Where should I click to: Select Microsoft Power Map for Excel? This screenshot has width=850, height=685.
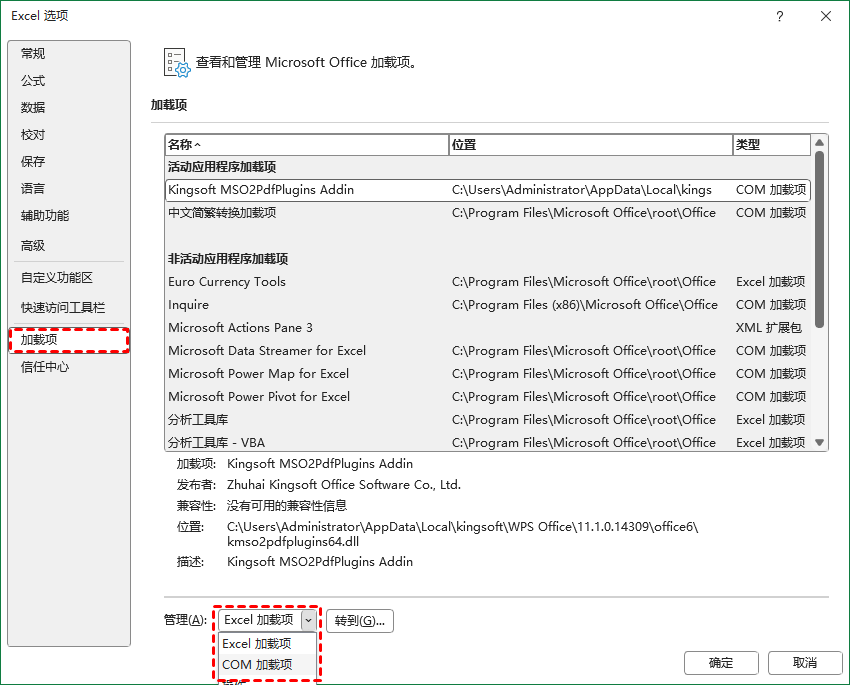(488, 374)
